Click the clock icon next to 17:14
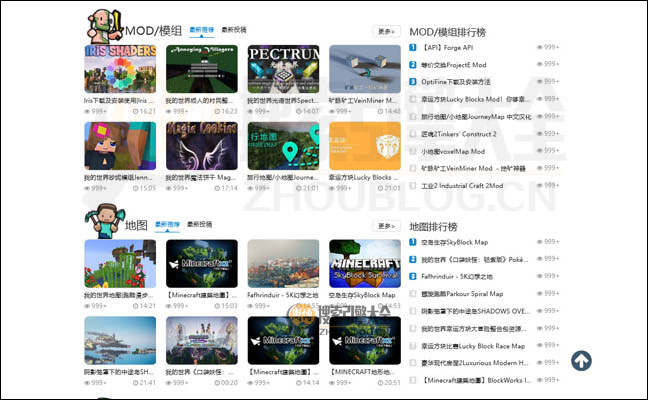 pos(217,188)
